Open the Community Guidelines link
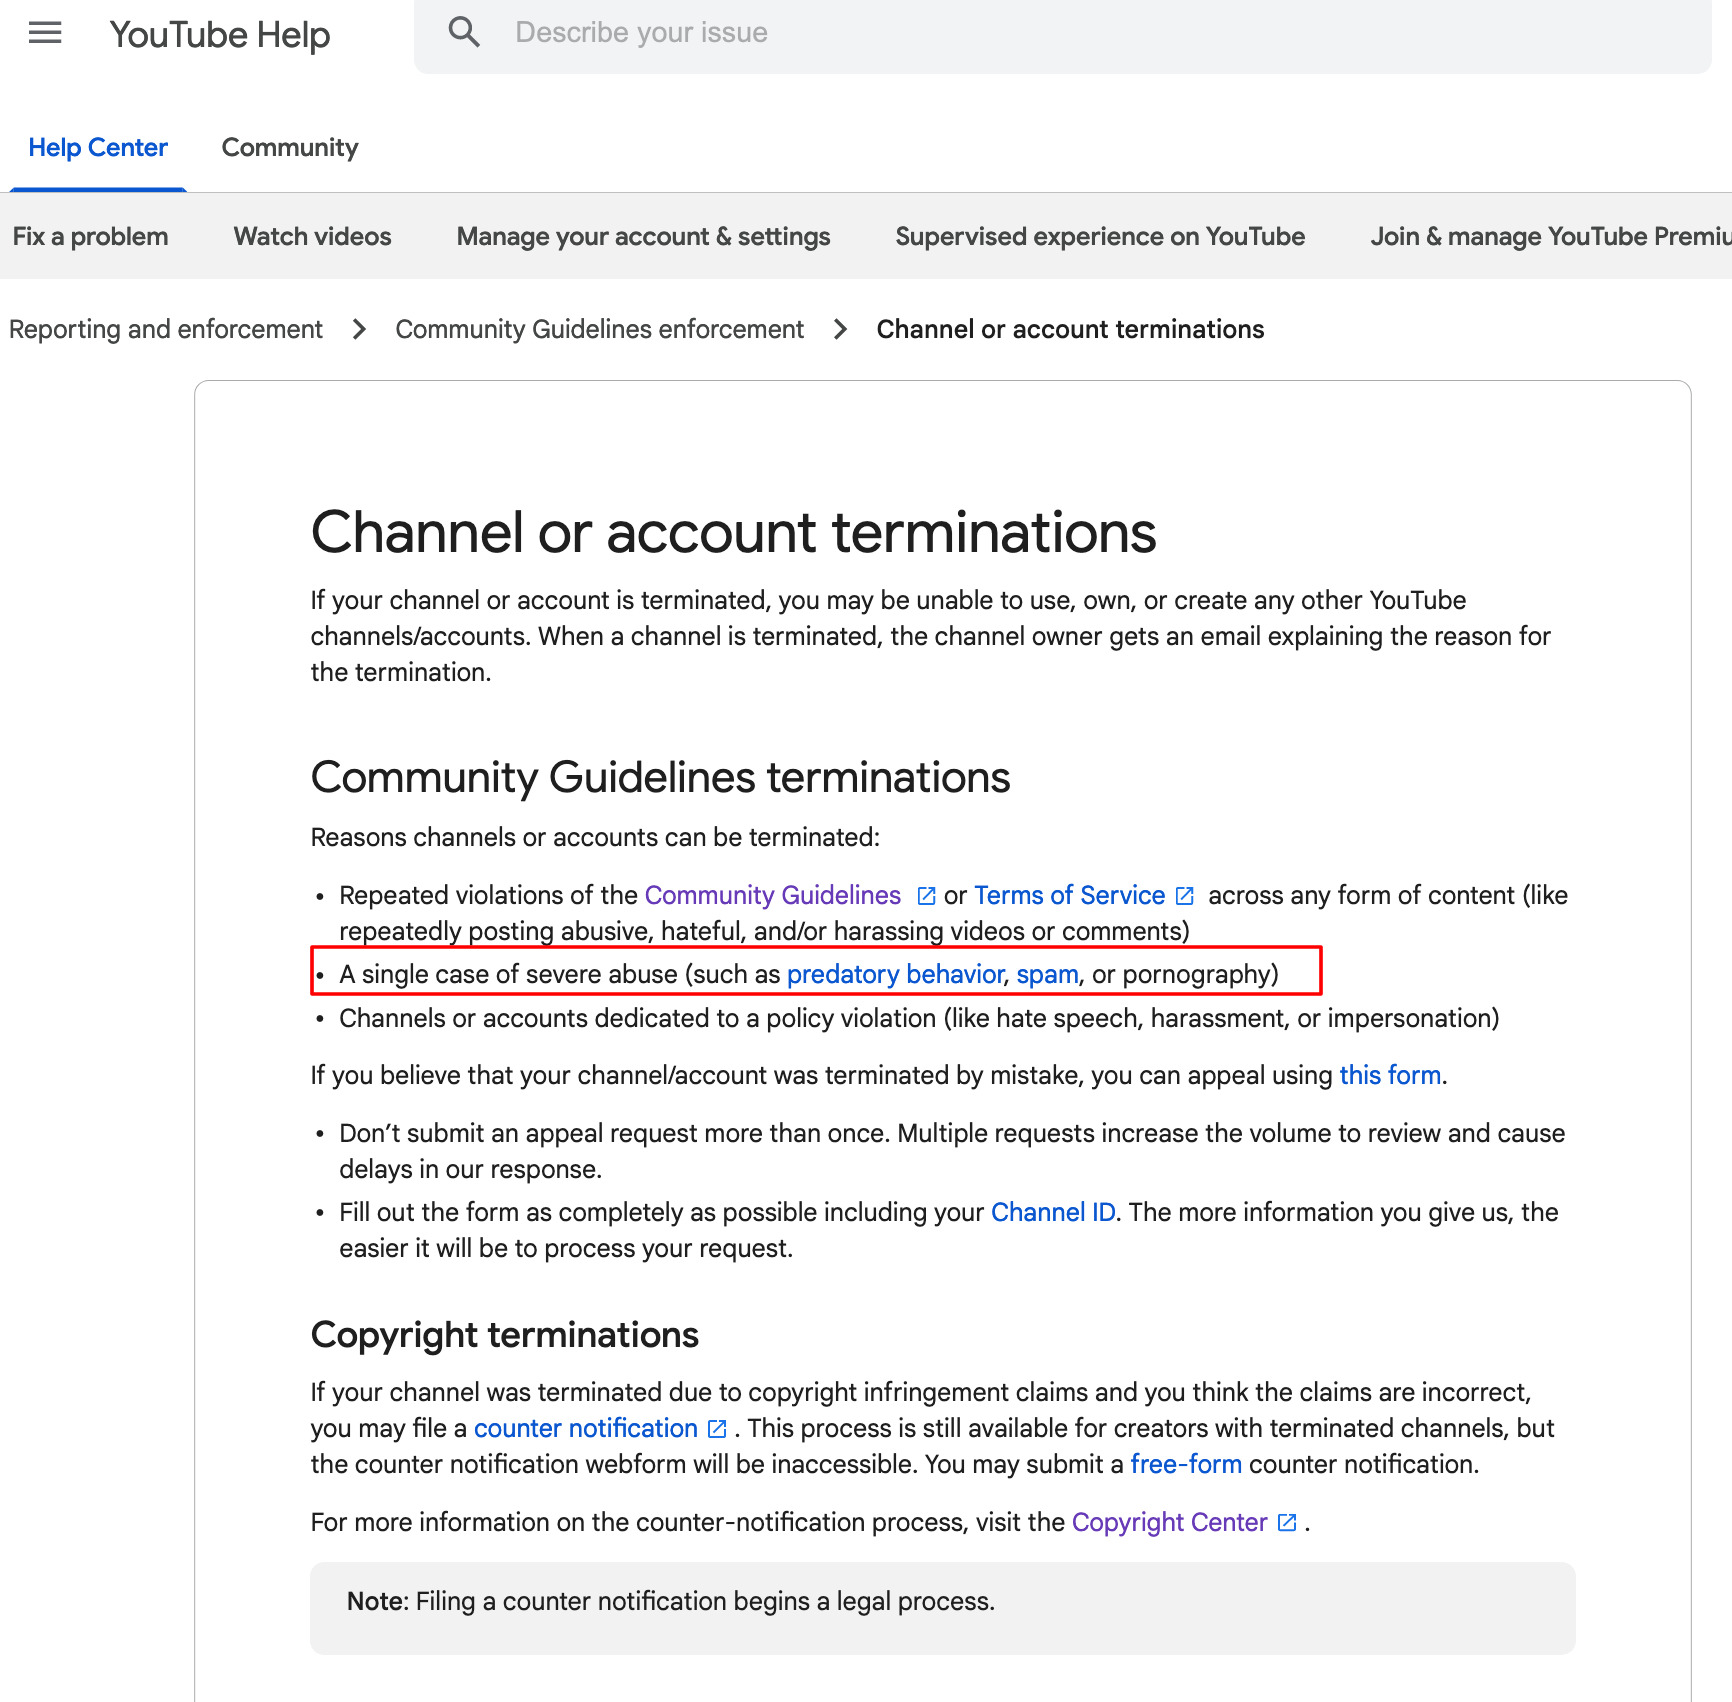The image size is (1732, 1702). click(x=773, y=895)
